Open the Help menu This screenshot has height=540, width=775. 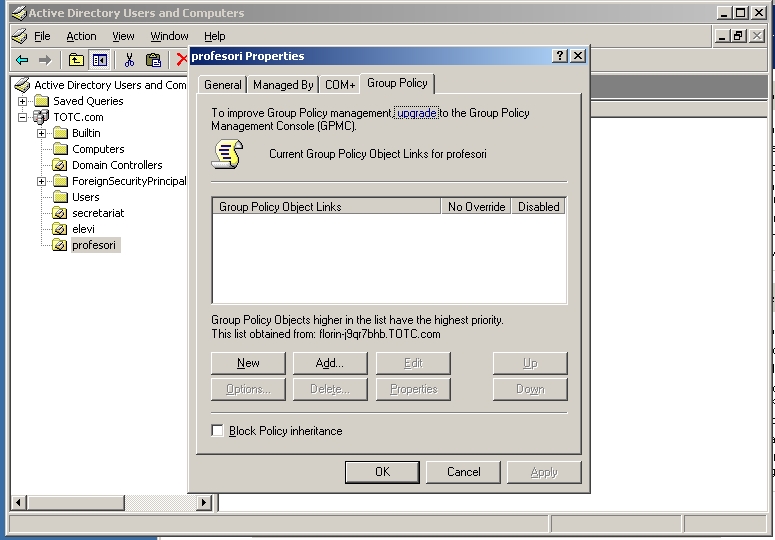click(x=215, y=36)
